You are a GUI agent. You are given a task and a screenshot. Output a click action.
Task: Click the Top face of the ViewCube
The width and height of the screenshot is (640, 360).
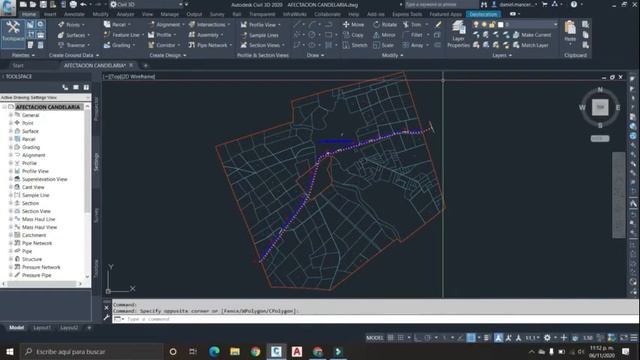coord(600,107)
